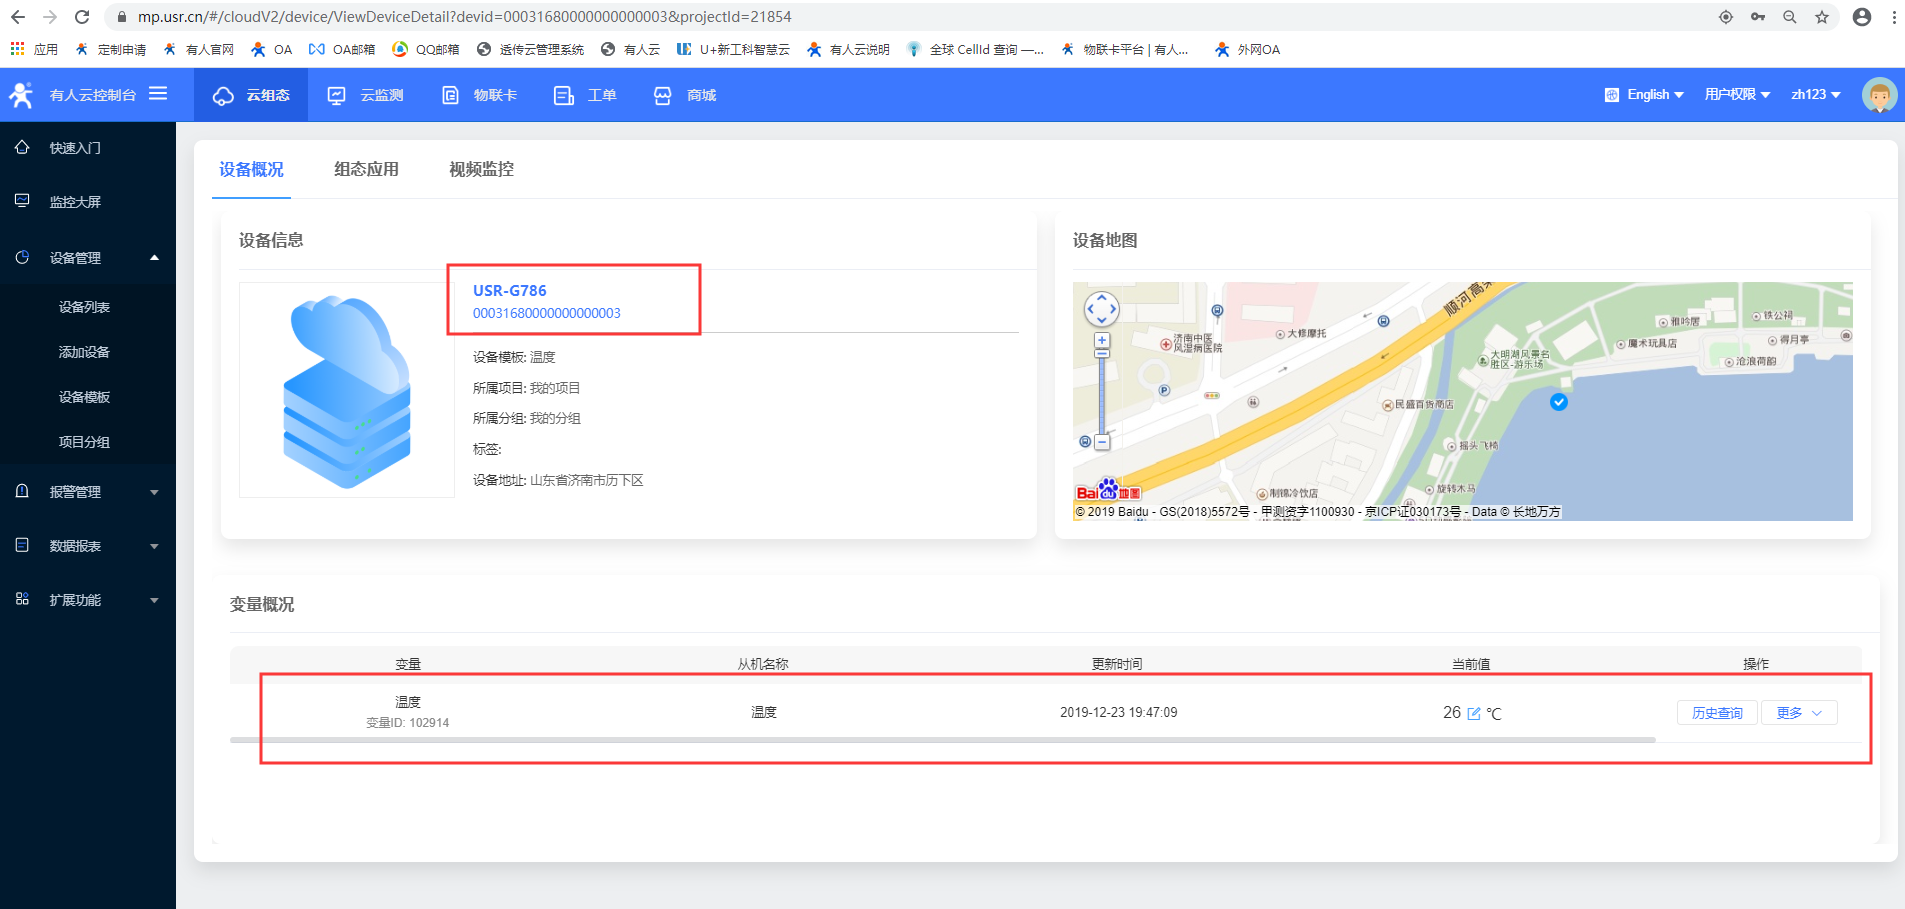Click the 历史查询 button
The height and width of the screenshot is (909, 1905).
[x=1716, y=713]
